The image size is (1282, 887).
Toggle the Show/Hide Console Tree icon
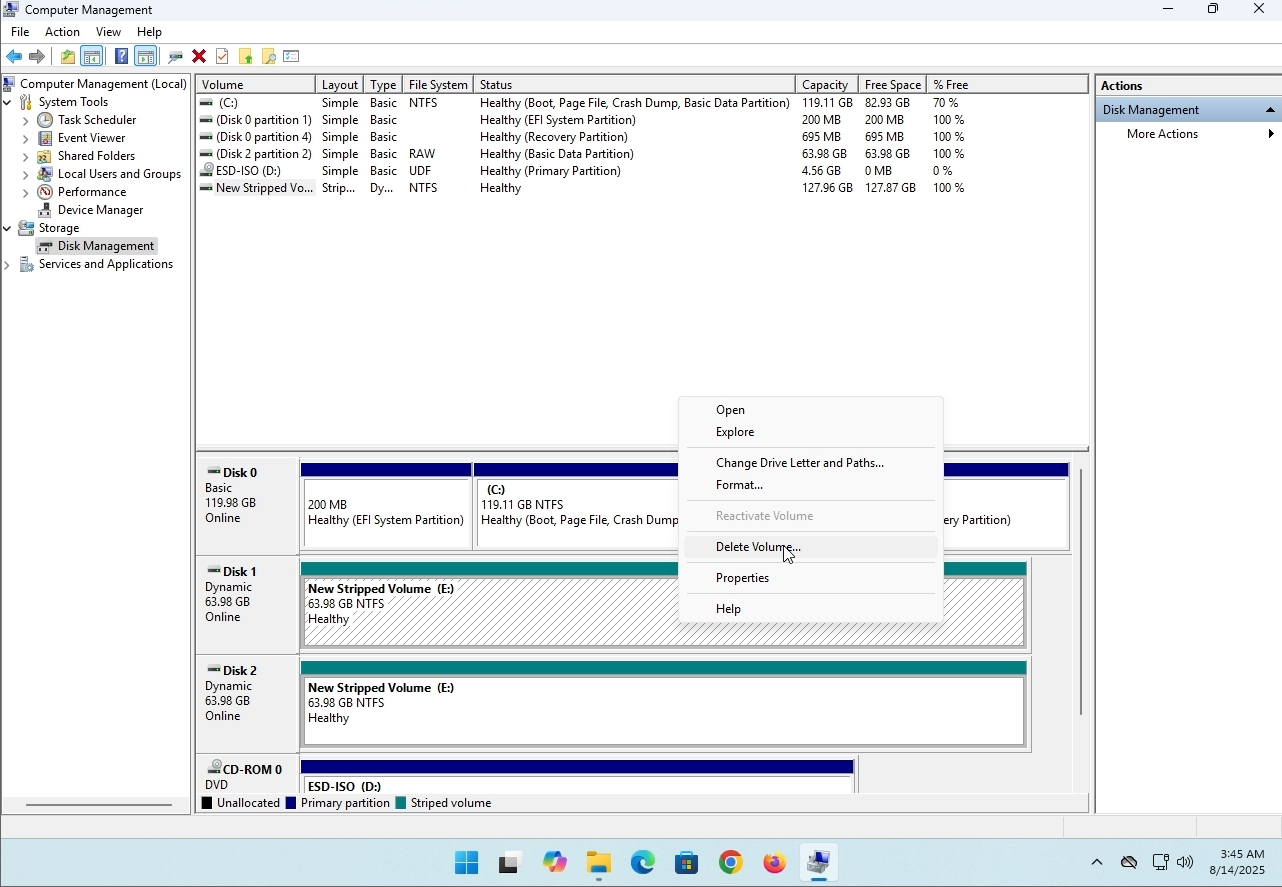point(92,57)
